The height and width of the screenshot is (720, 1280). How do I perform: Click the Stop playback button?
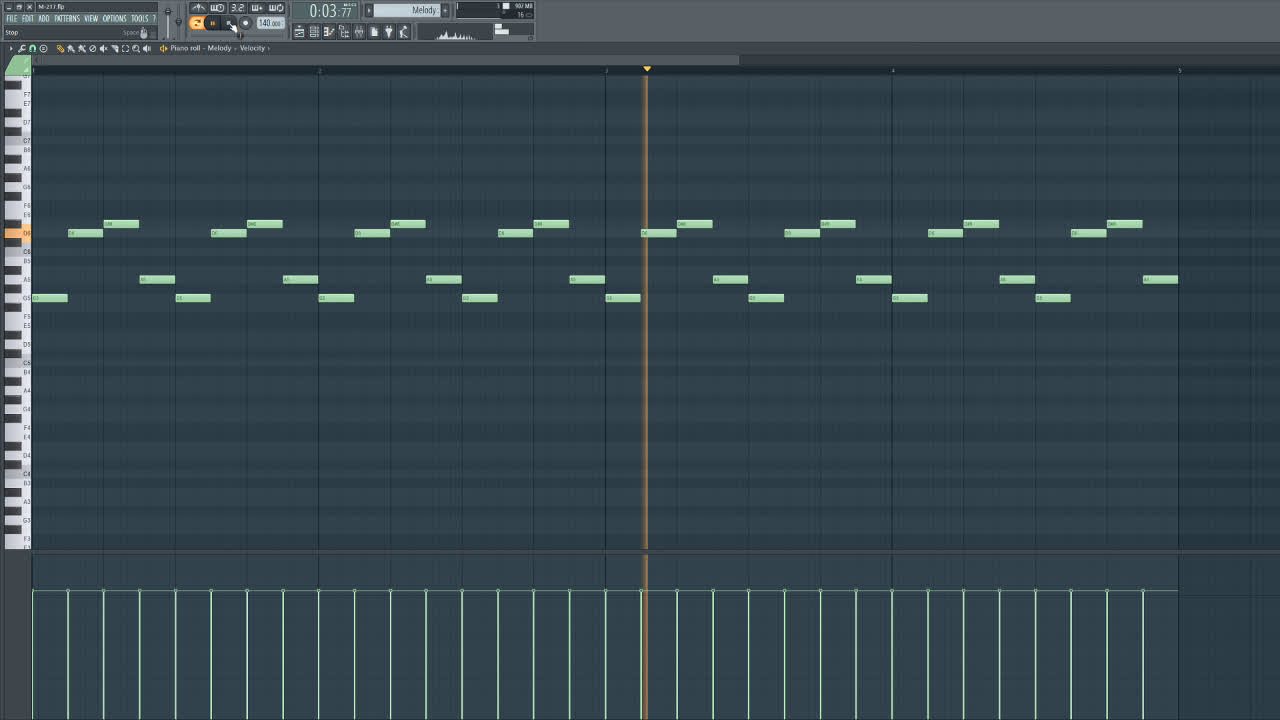[229, 23]
